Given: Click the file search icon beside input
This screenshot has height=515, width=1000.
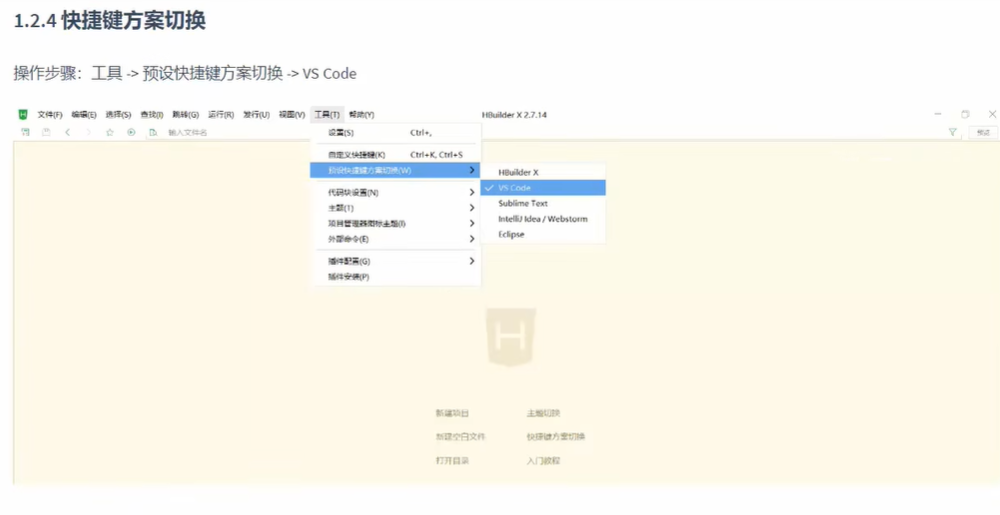Looking at the screenshot, I should point(153,133).
